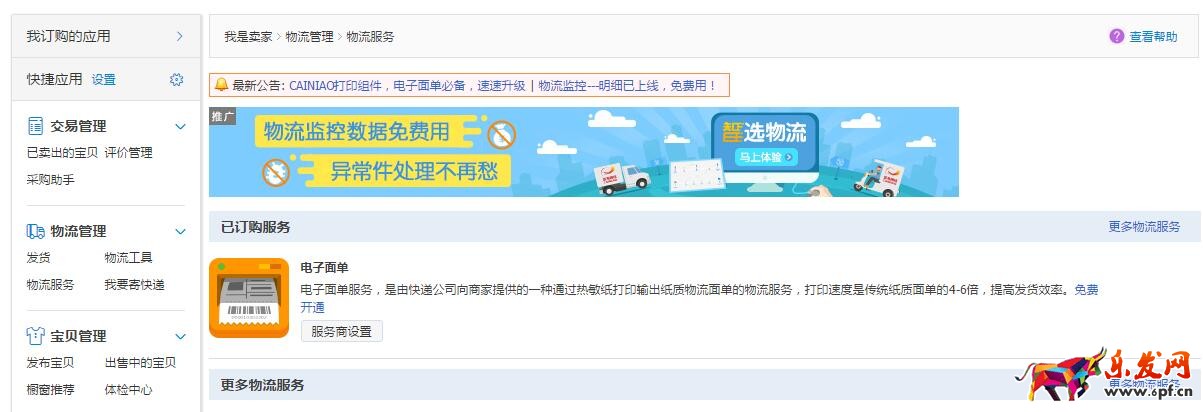Open 已卖出的宝贝 in the sidebar
This screenshot has width=1203, height=412.
point(62,153)
